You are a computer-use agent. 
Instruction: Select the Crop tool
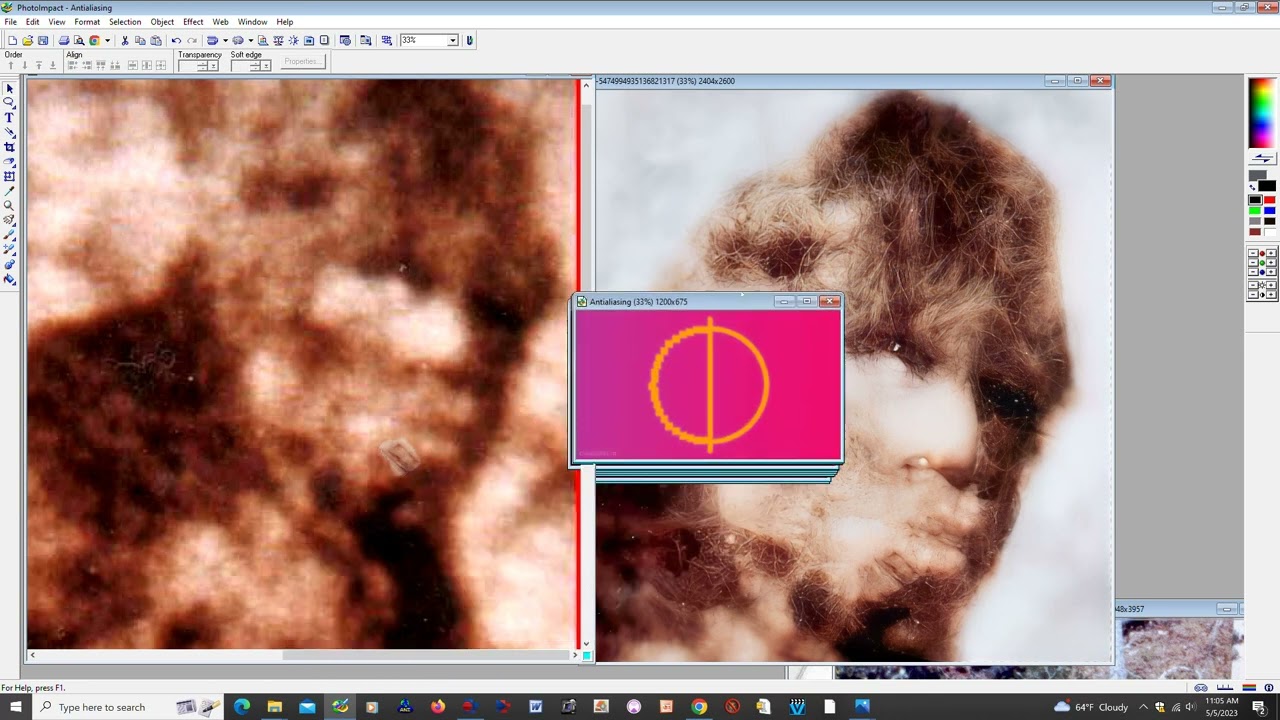(10, 147)
